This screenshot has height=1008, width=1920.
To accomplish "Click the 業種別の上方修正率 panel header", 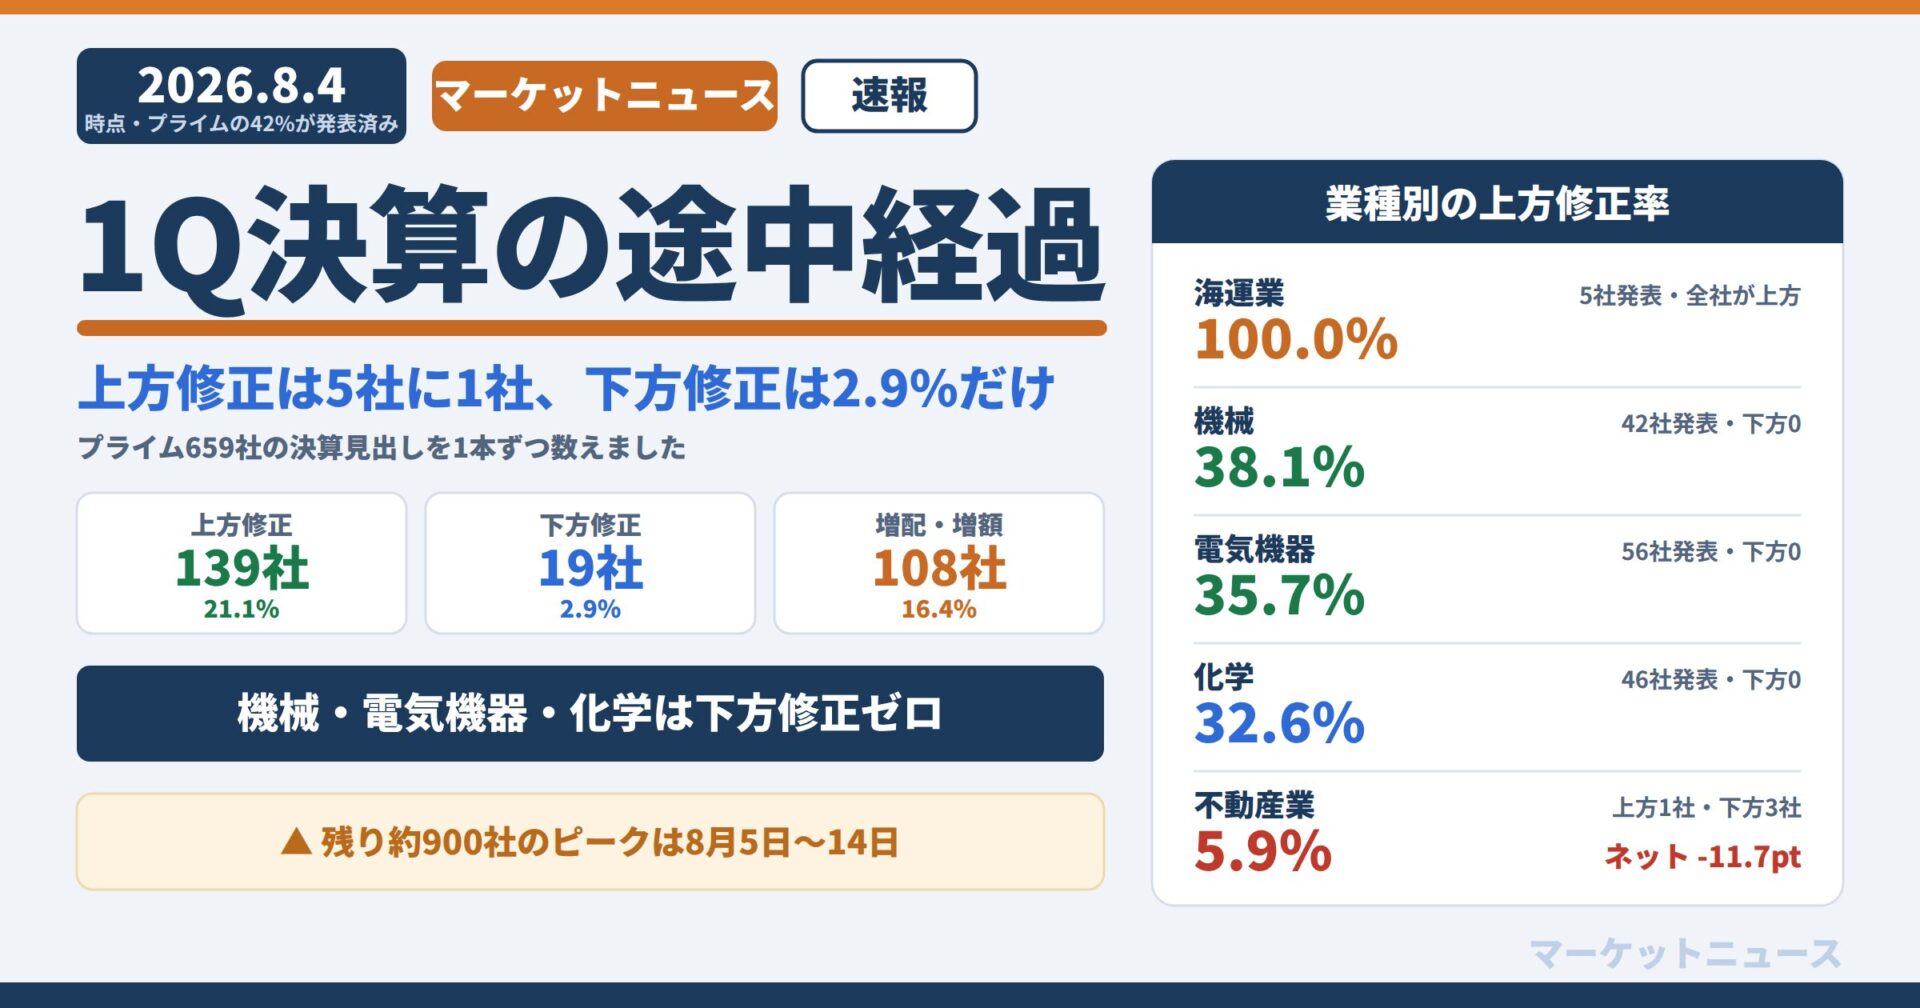I will 1497,203.
